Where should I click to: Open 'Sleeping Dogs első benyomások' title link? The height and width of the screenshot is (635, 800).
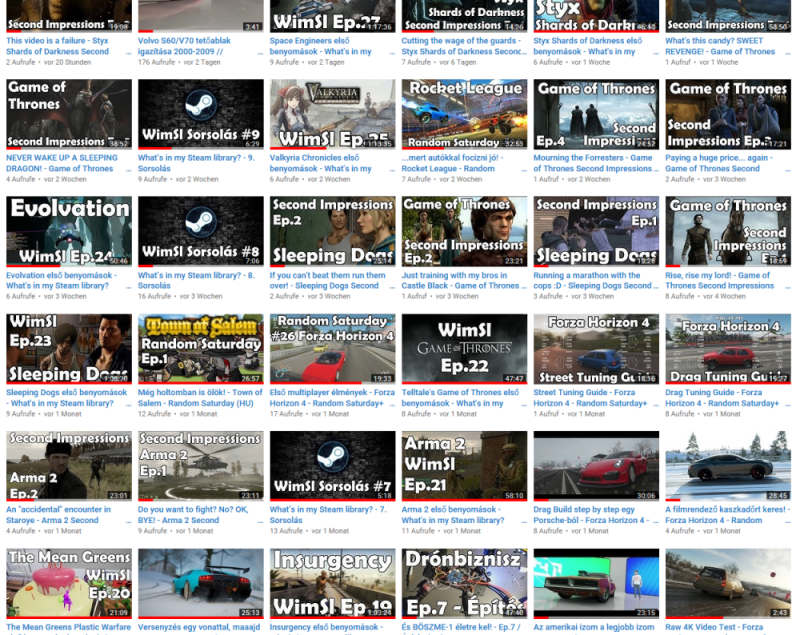tap(66, 398)
